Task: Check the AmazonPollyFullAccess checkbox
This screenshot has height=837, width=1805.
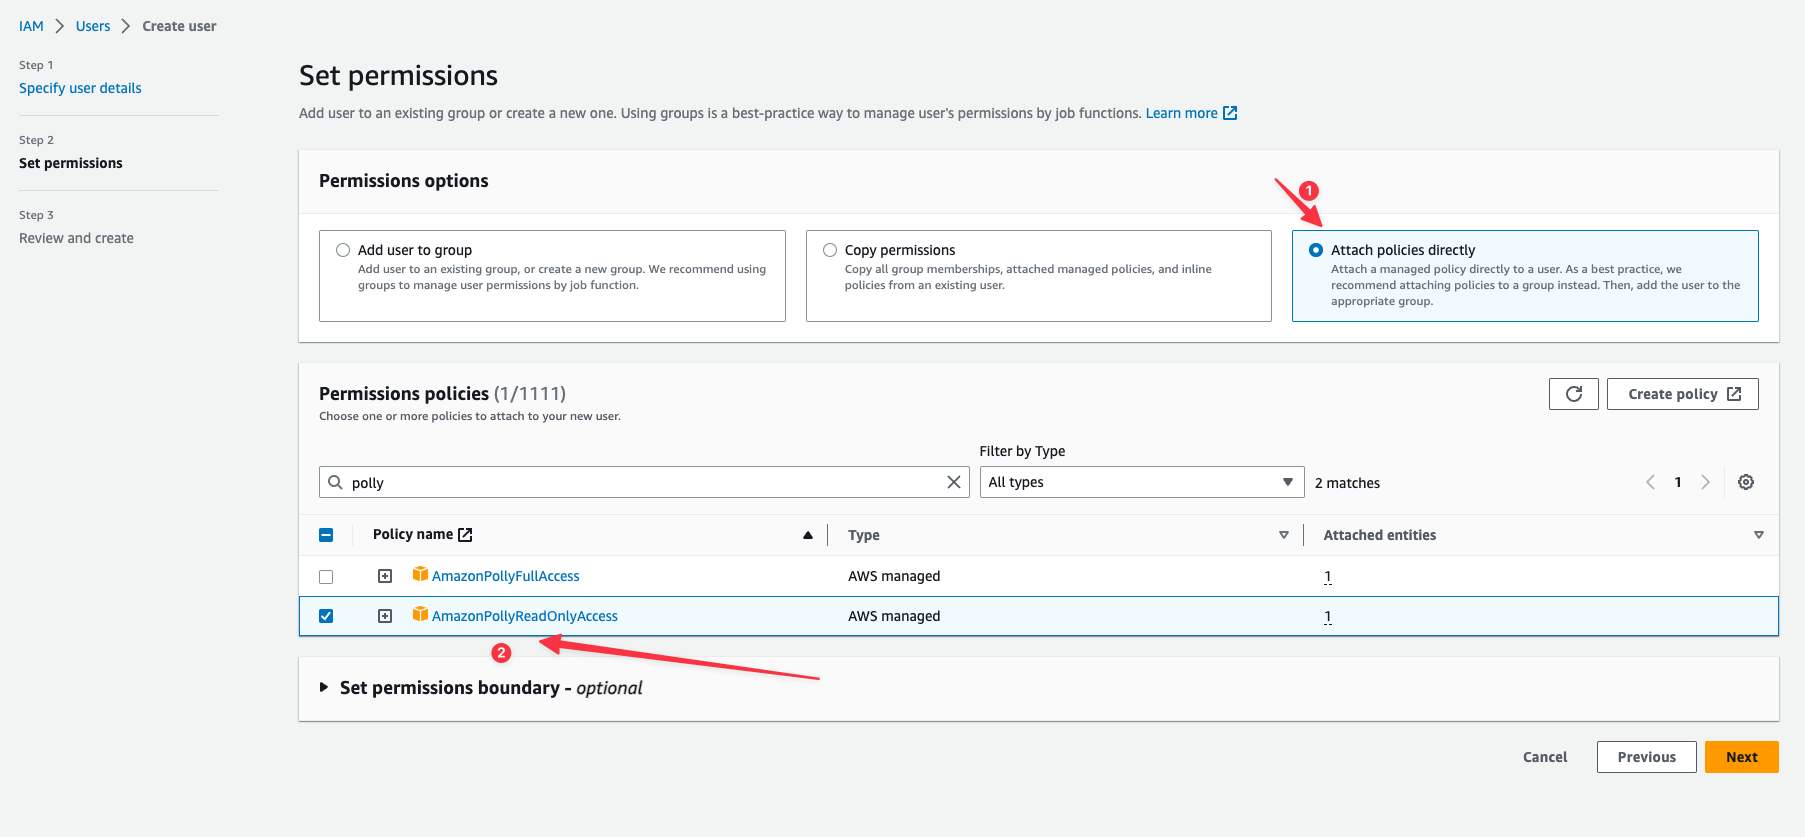Action: pyautogui.click(x=326, y=577)
